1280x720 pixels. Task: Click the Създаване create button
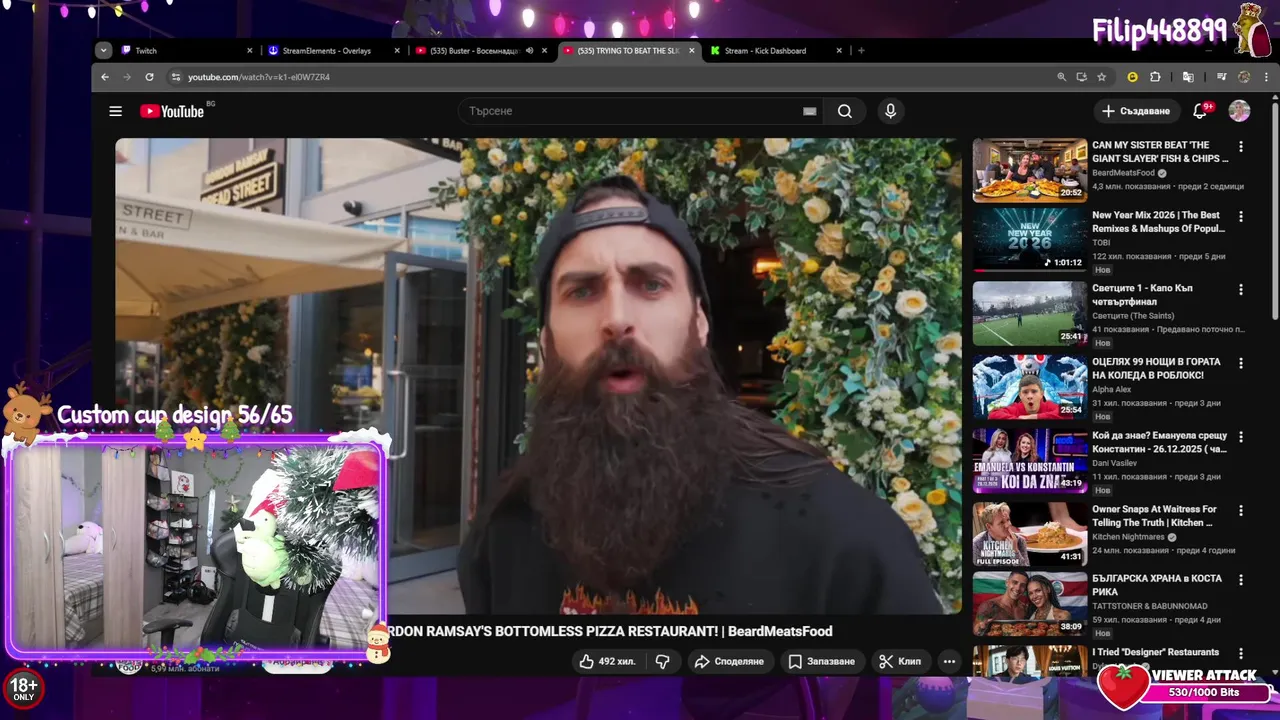[x=1136, y=111]
